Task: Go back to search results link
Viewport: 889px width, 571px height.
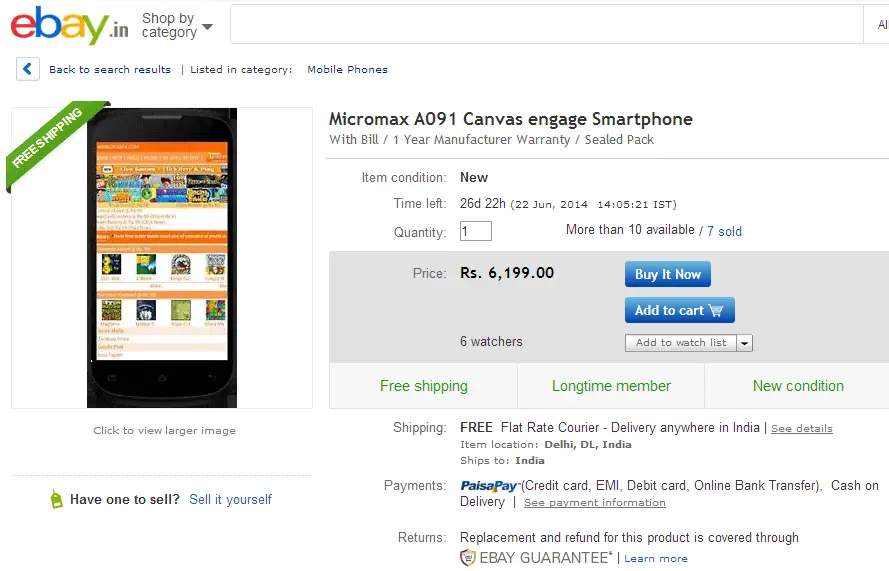Action: (109, 69)
